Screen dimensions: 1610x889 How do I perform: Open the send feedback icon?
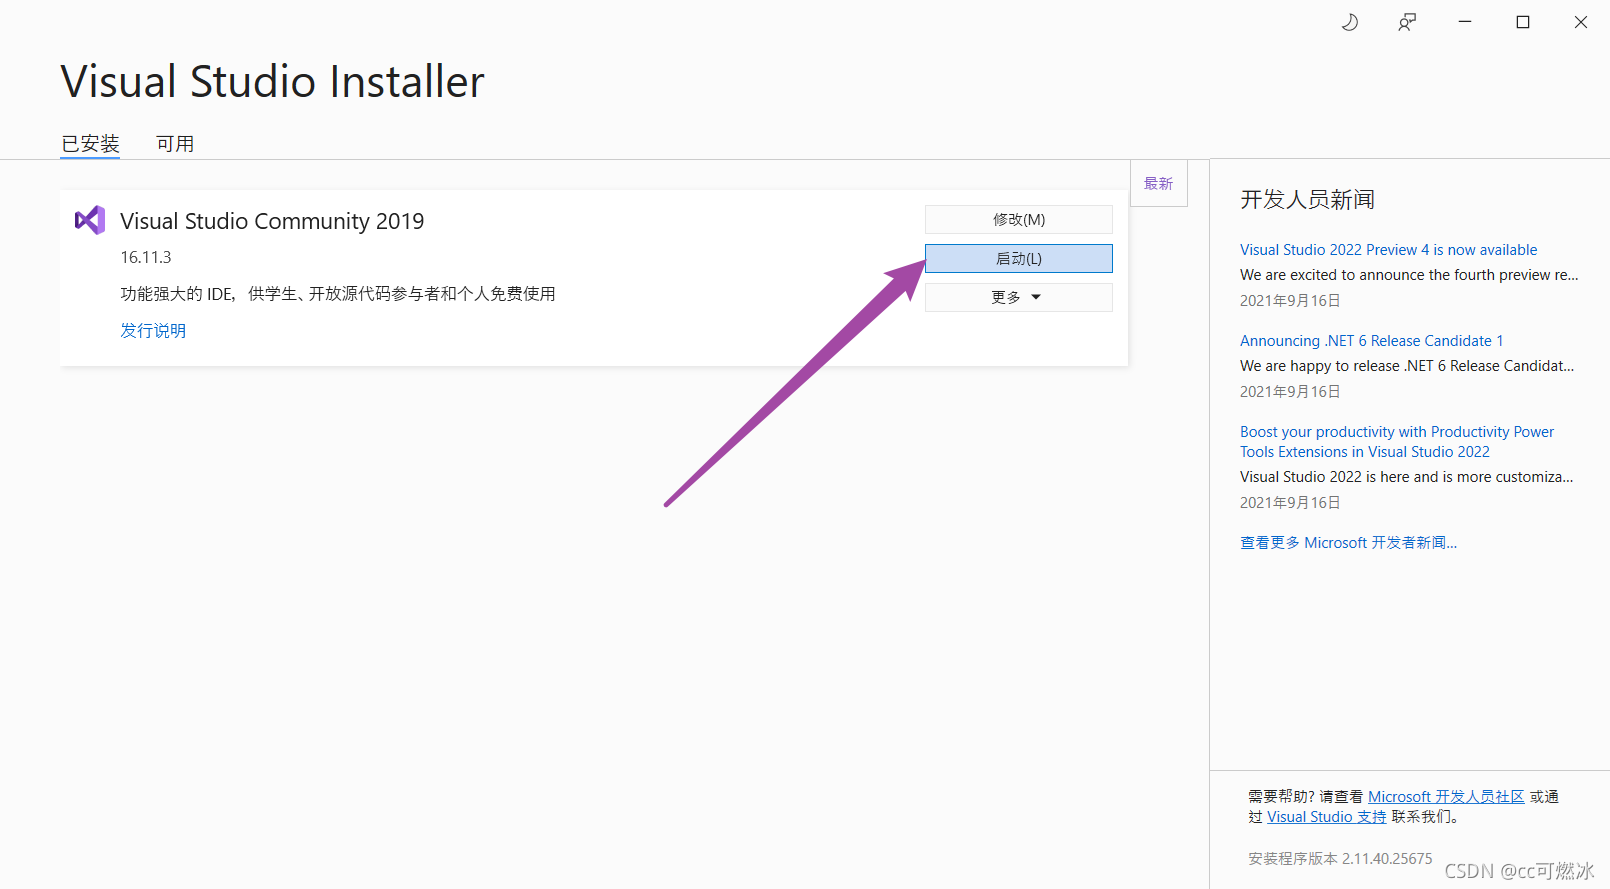1407,22
